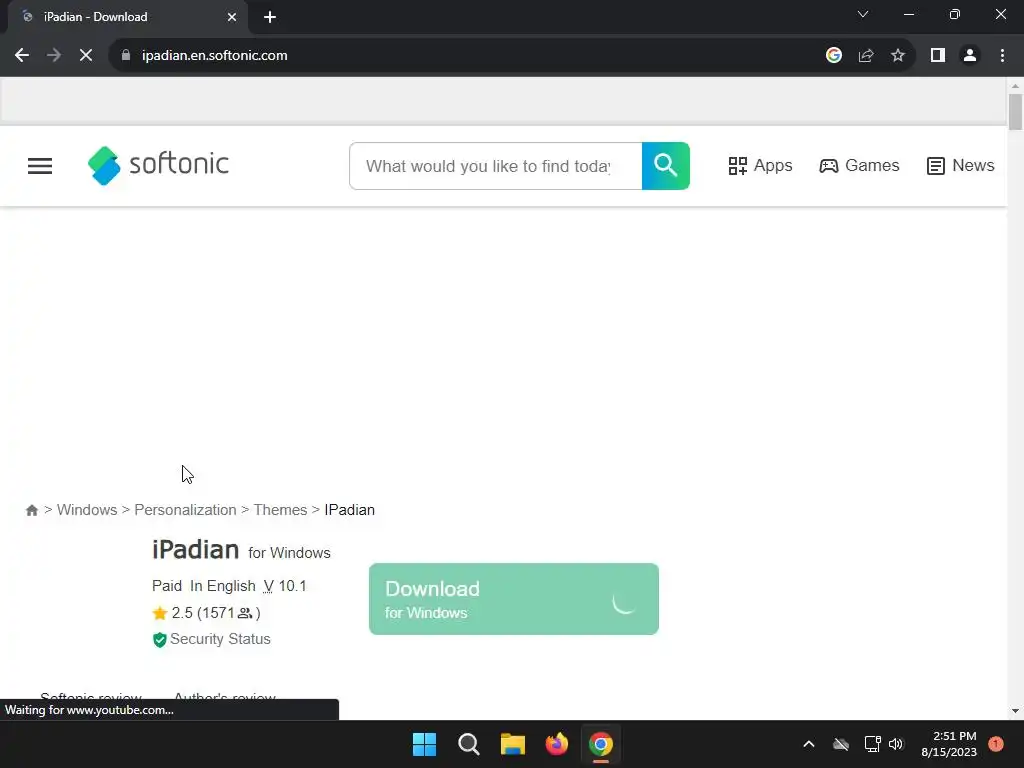Open the Themes breadcrumb link
Image resolution: width=1024 pixels, height=768 pixels.
(x=280, y=510)
